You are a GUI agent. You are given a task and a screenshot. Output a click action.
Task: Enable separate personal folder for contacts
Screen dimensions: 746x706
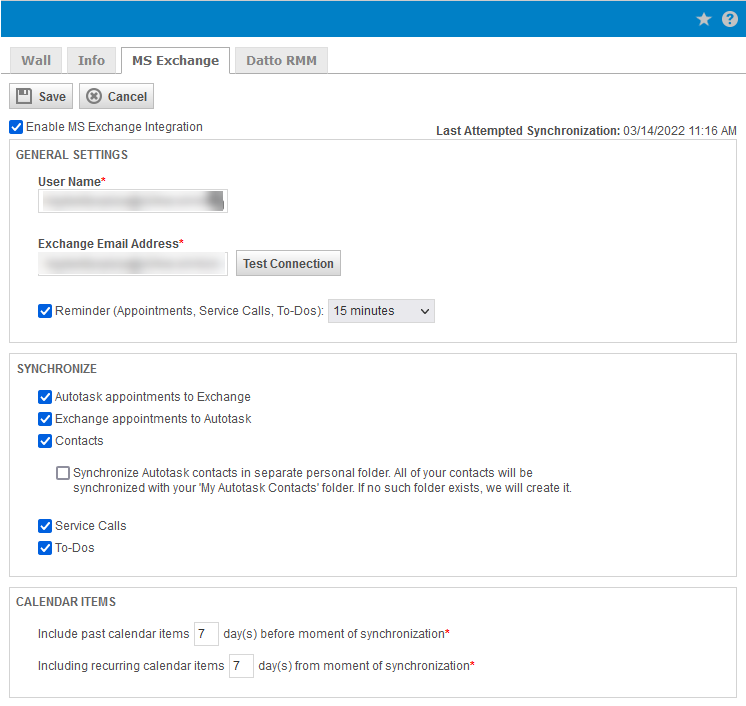(x=63, y=473)
